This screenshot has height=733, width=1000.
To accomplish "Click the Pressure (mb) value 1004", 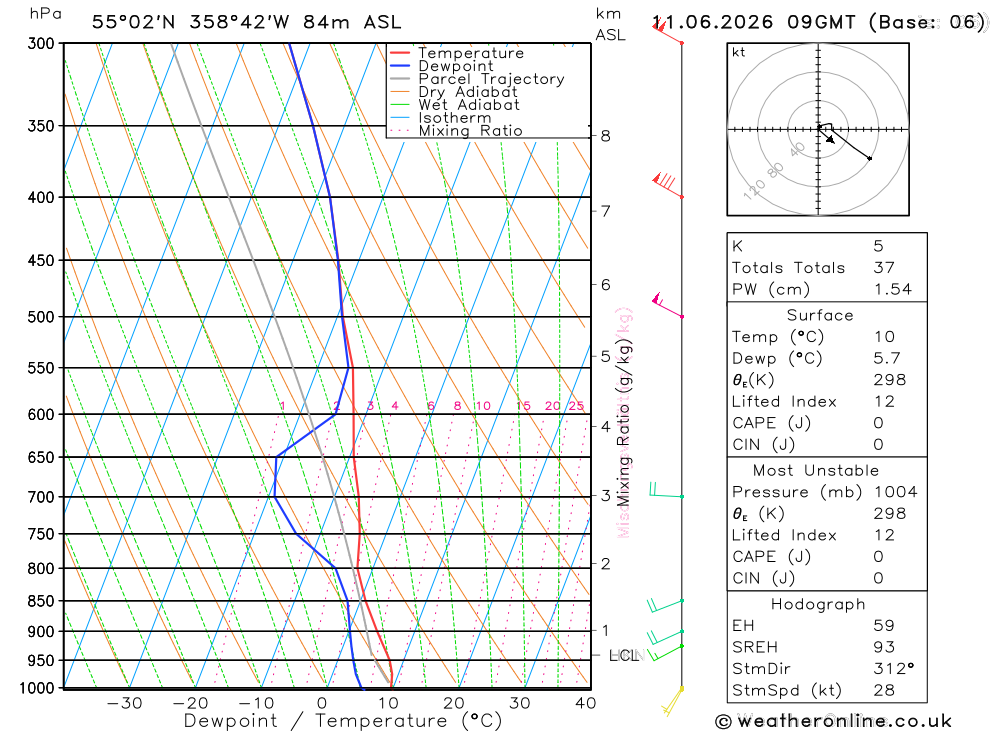I will 895,492.
